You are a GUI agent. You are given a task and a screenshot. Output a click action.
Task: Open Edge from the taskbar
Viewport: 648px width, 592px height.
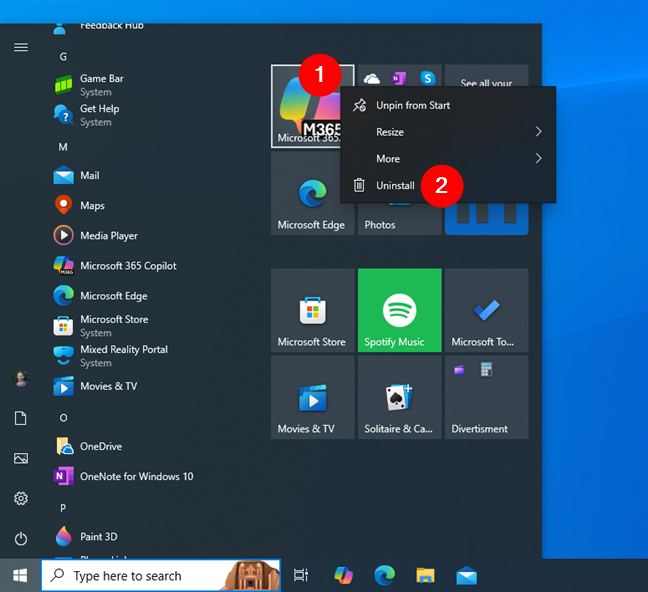click(x=384, y=575)
